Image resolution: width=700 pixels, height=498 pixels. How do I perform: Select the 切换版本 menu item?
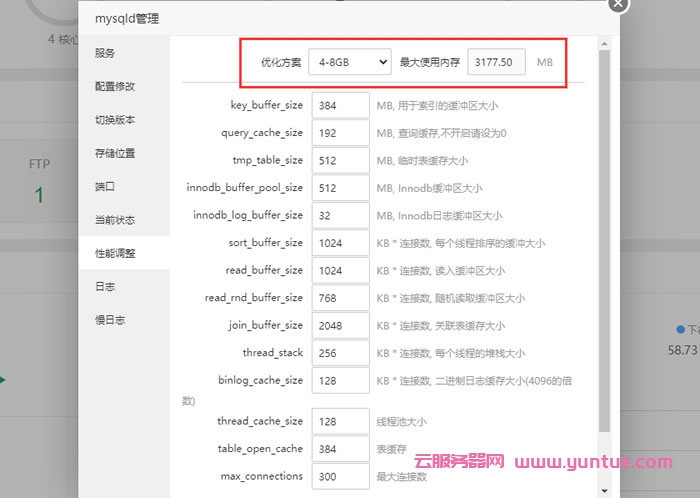pyautogui.click(x=115, y=120)
